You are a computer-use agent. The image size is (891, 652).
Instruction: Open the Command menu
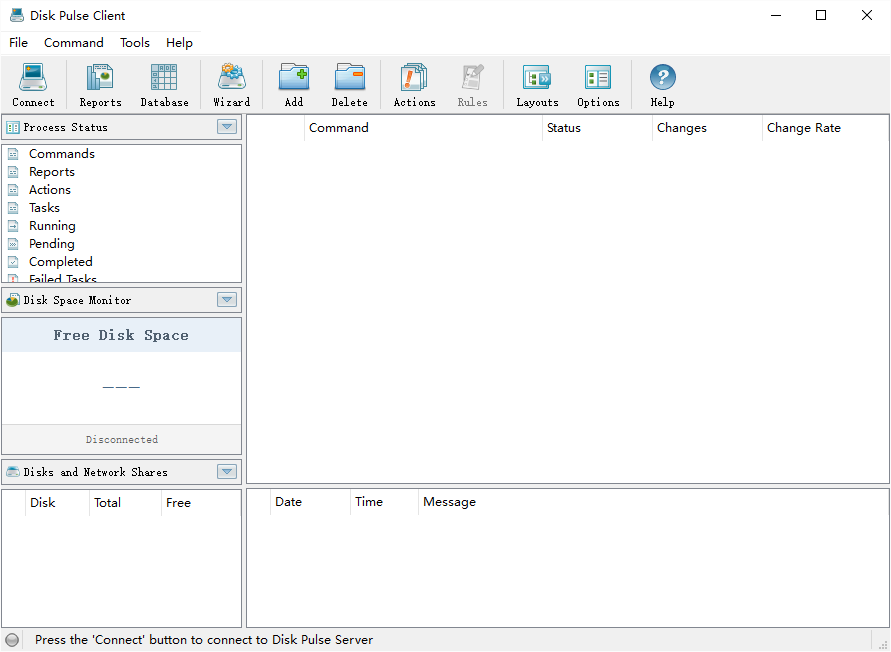click(x=74, y=43)
